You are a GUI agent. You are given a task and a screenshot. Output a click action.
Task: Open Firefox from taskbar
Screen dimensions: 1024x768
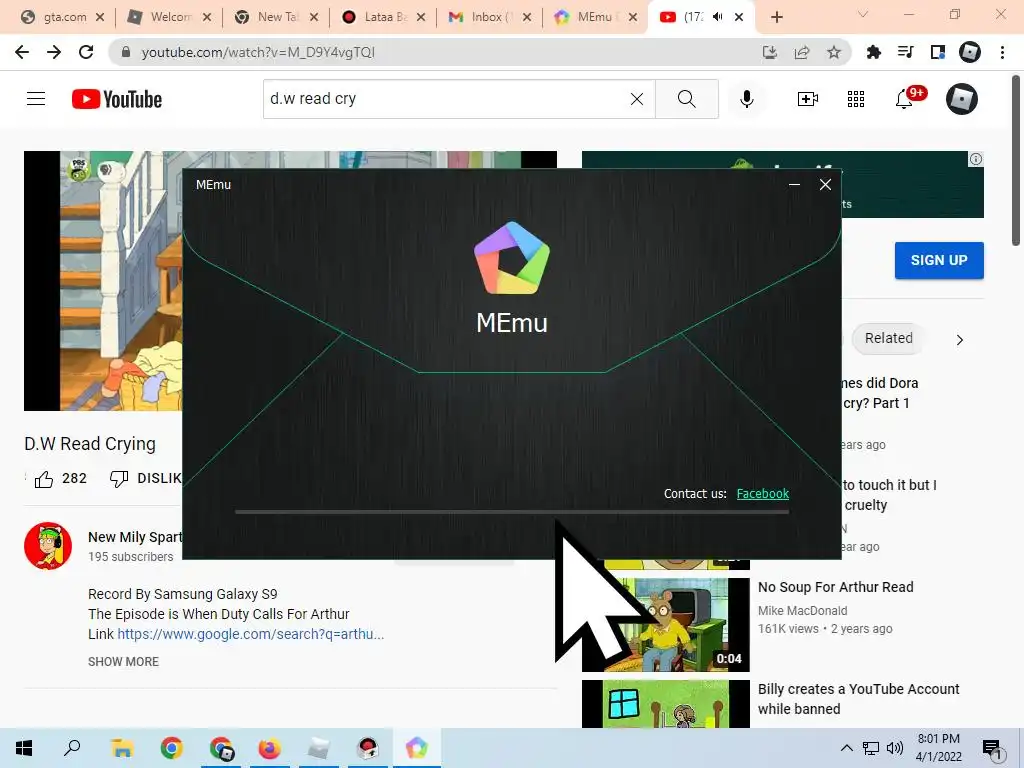[x=269, y=748]
